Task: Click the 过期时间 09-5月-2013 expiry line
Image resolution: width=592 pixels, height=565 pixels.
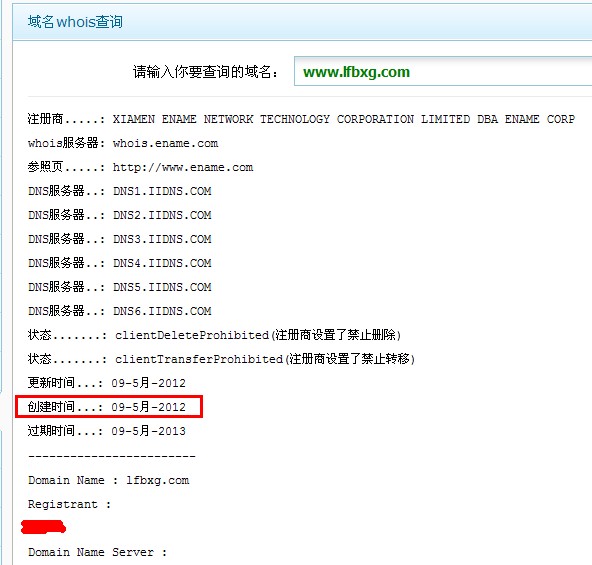Action: click(107, 431)
